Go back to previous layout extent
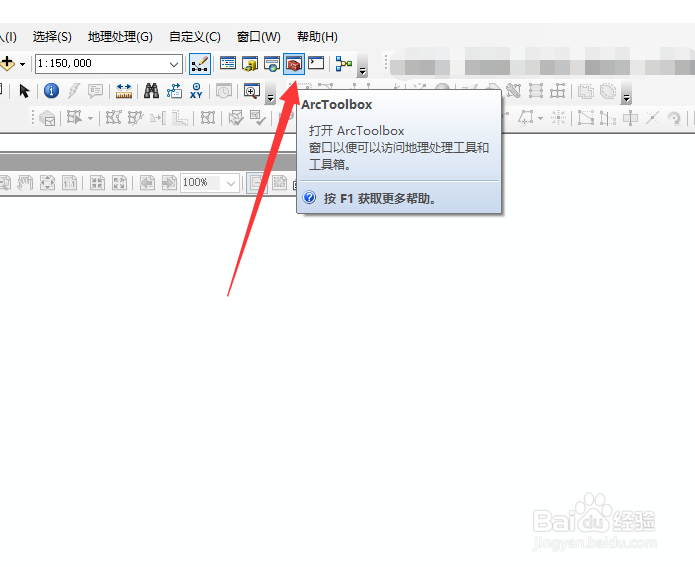Screen dimensions: 695x567 [x=147, y=182]
